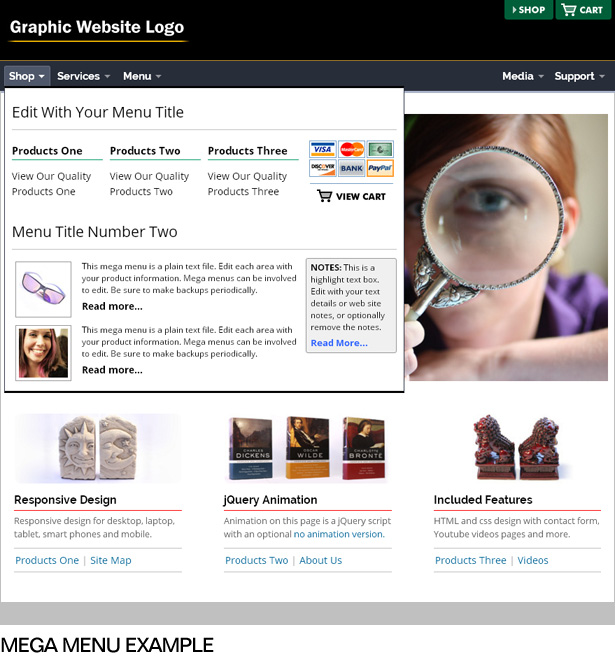The image size is (615, 659).
Task: Click Read more under sunglasses description
Action: (x=112, y=306)
